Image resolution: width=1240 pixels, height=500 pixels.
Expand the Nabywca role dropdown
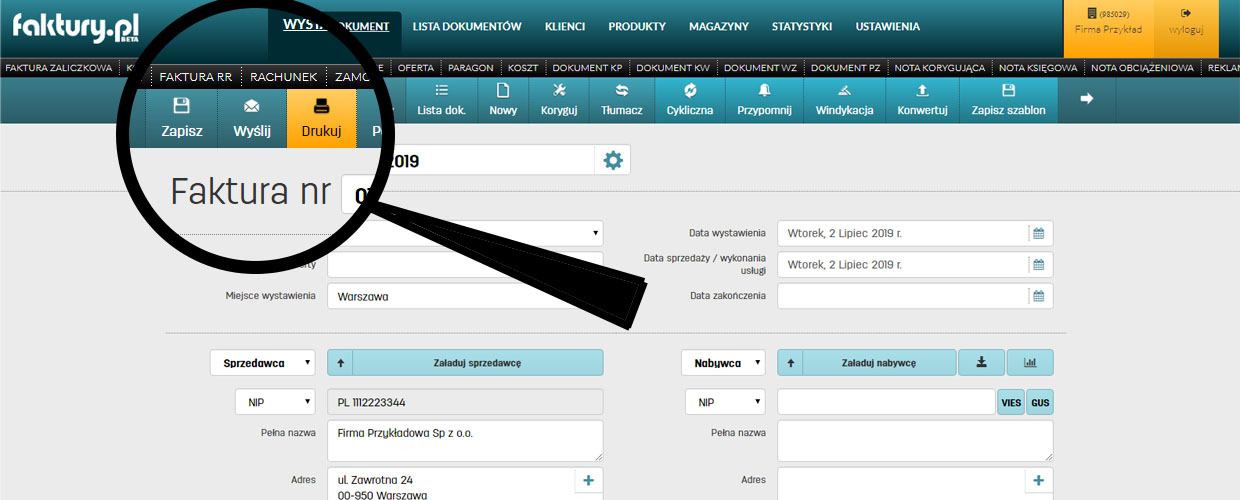723,363
